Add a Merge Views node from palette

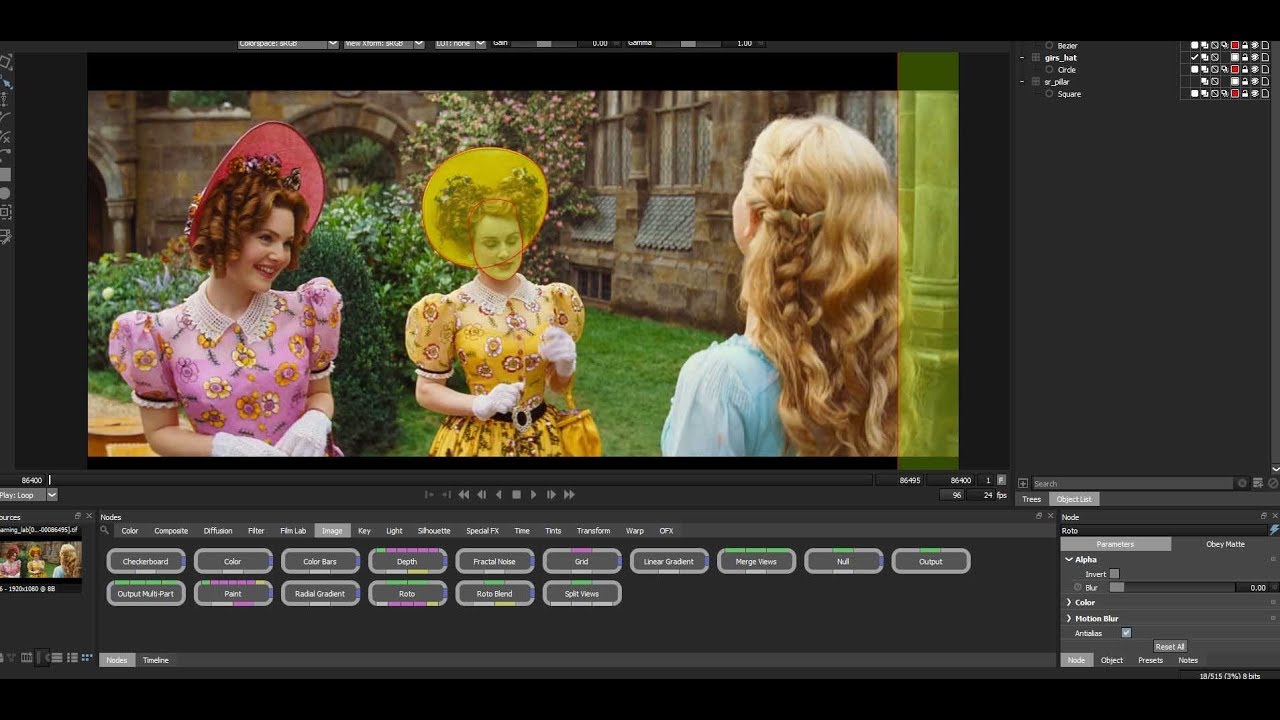[756, 562]
